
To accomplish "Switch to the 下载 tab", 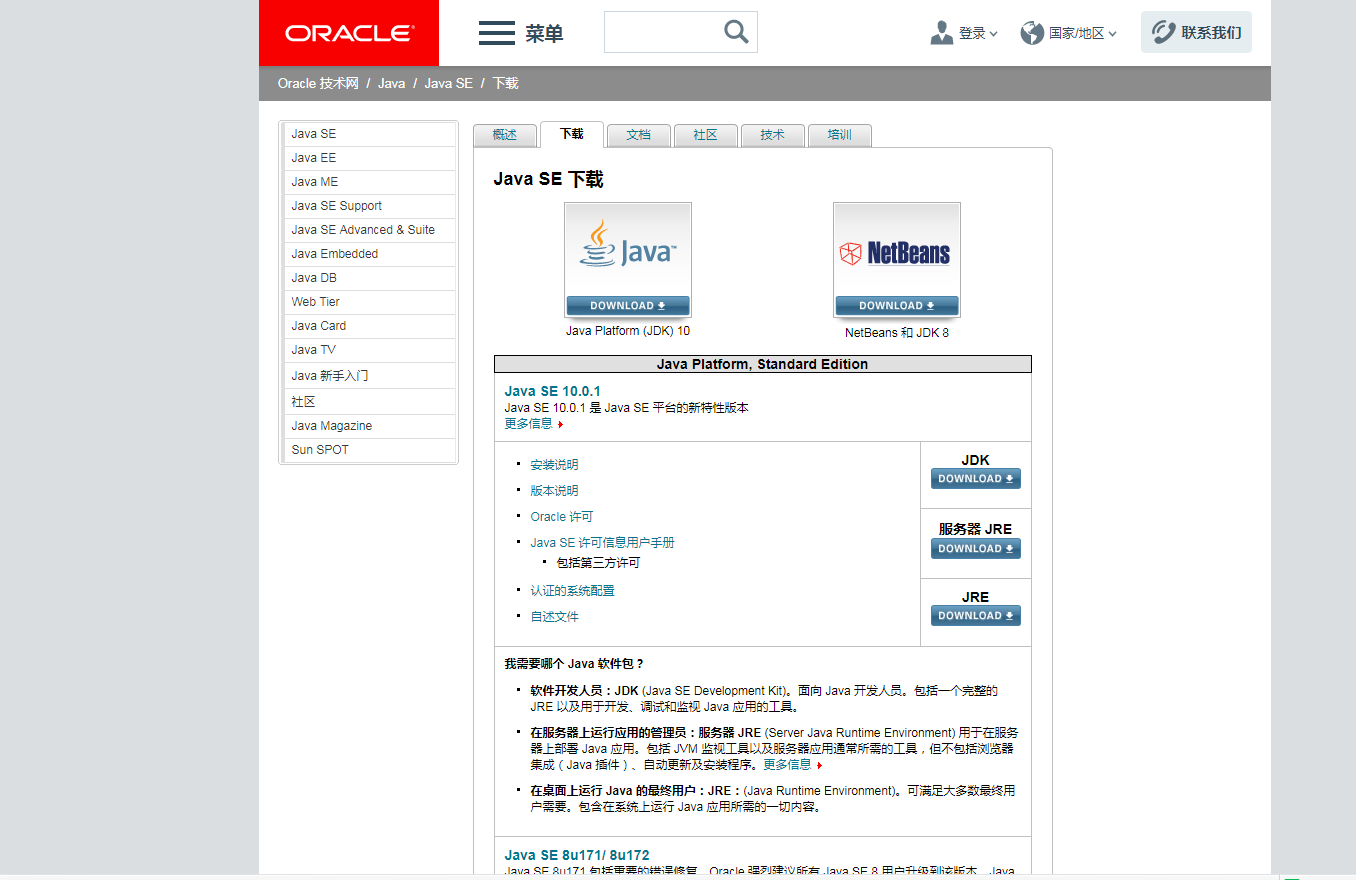I will [x=572, y=134].
